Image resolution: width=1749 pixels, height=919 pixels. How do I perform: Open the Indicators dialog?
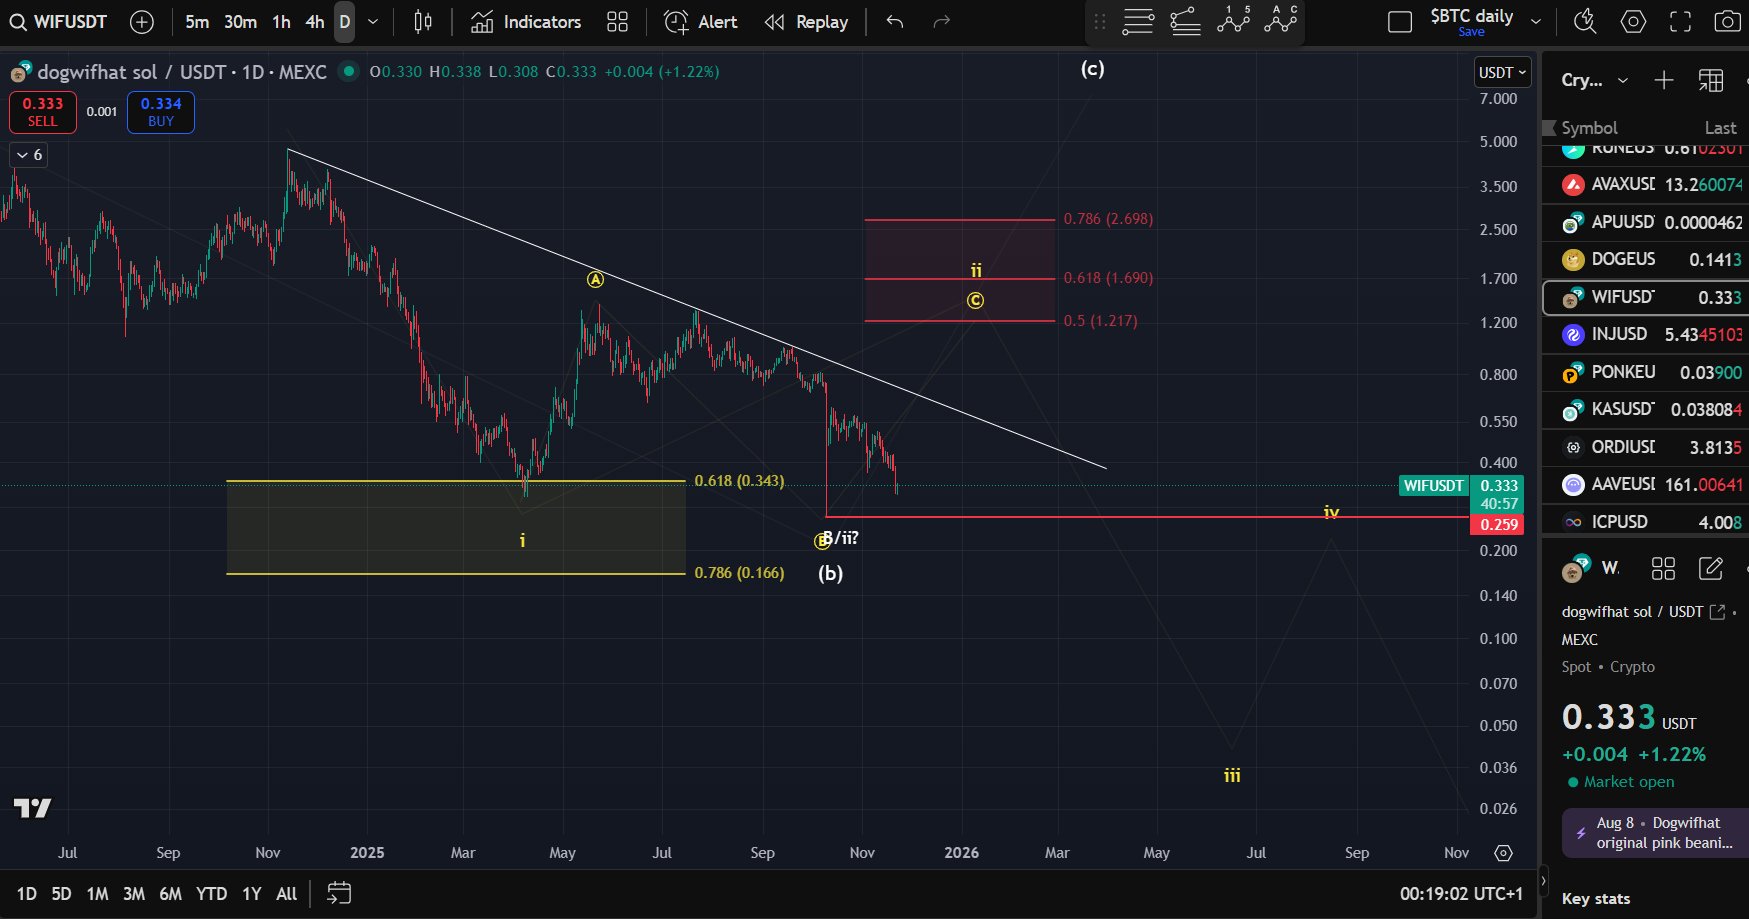tap(526, 22)
